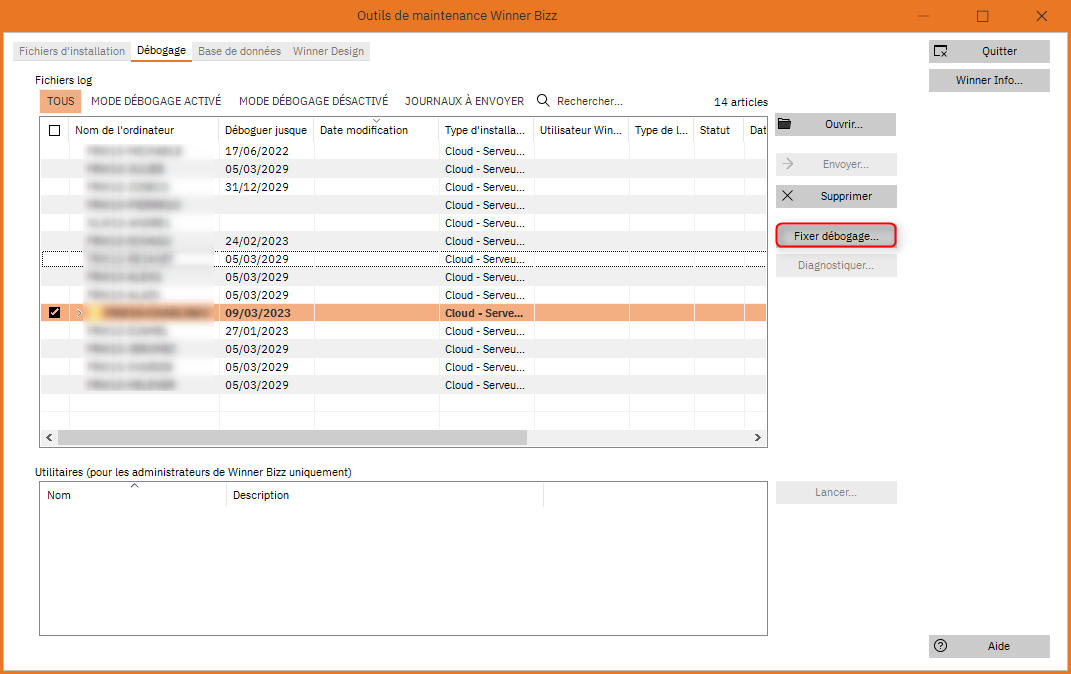Sort by Nom de l'ordinateur column header
The width and height of the screenshot is (1071, 674).
pyautogui.click(x=143, y=130)
